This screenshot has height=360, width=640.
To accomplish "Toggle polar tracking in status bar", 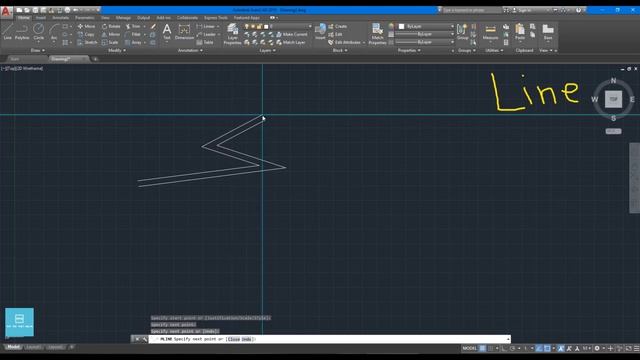I will click(x=512, y=348).
